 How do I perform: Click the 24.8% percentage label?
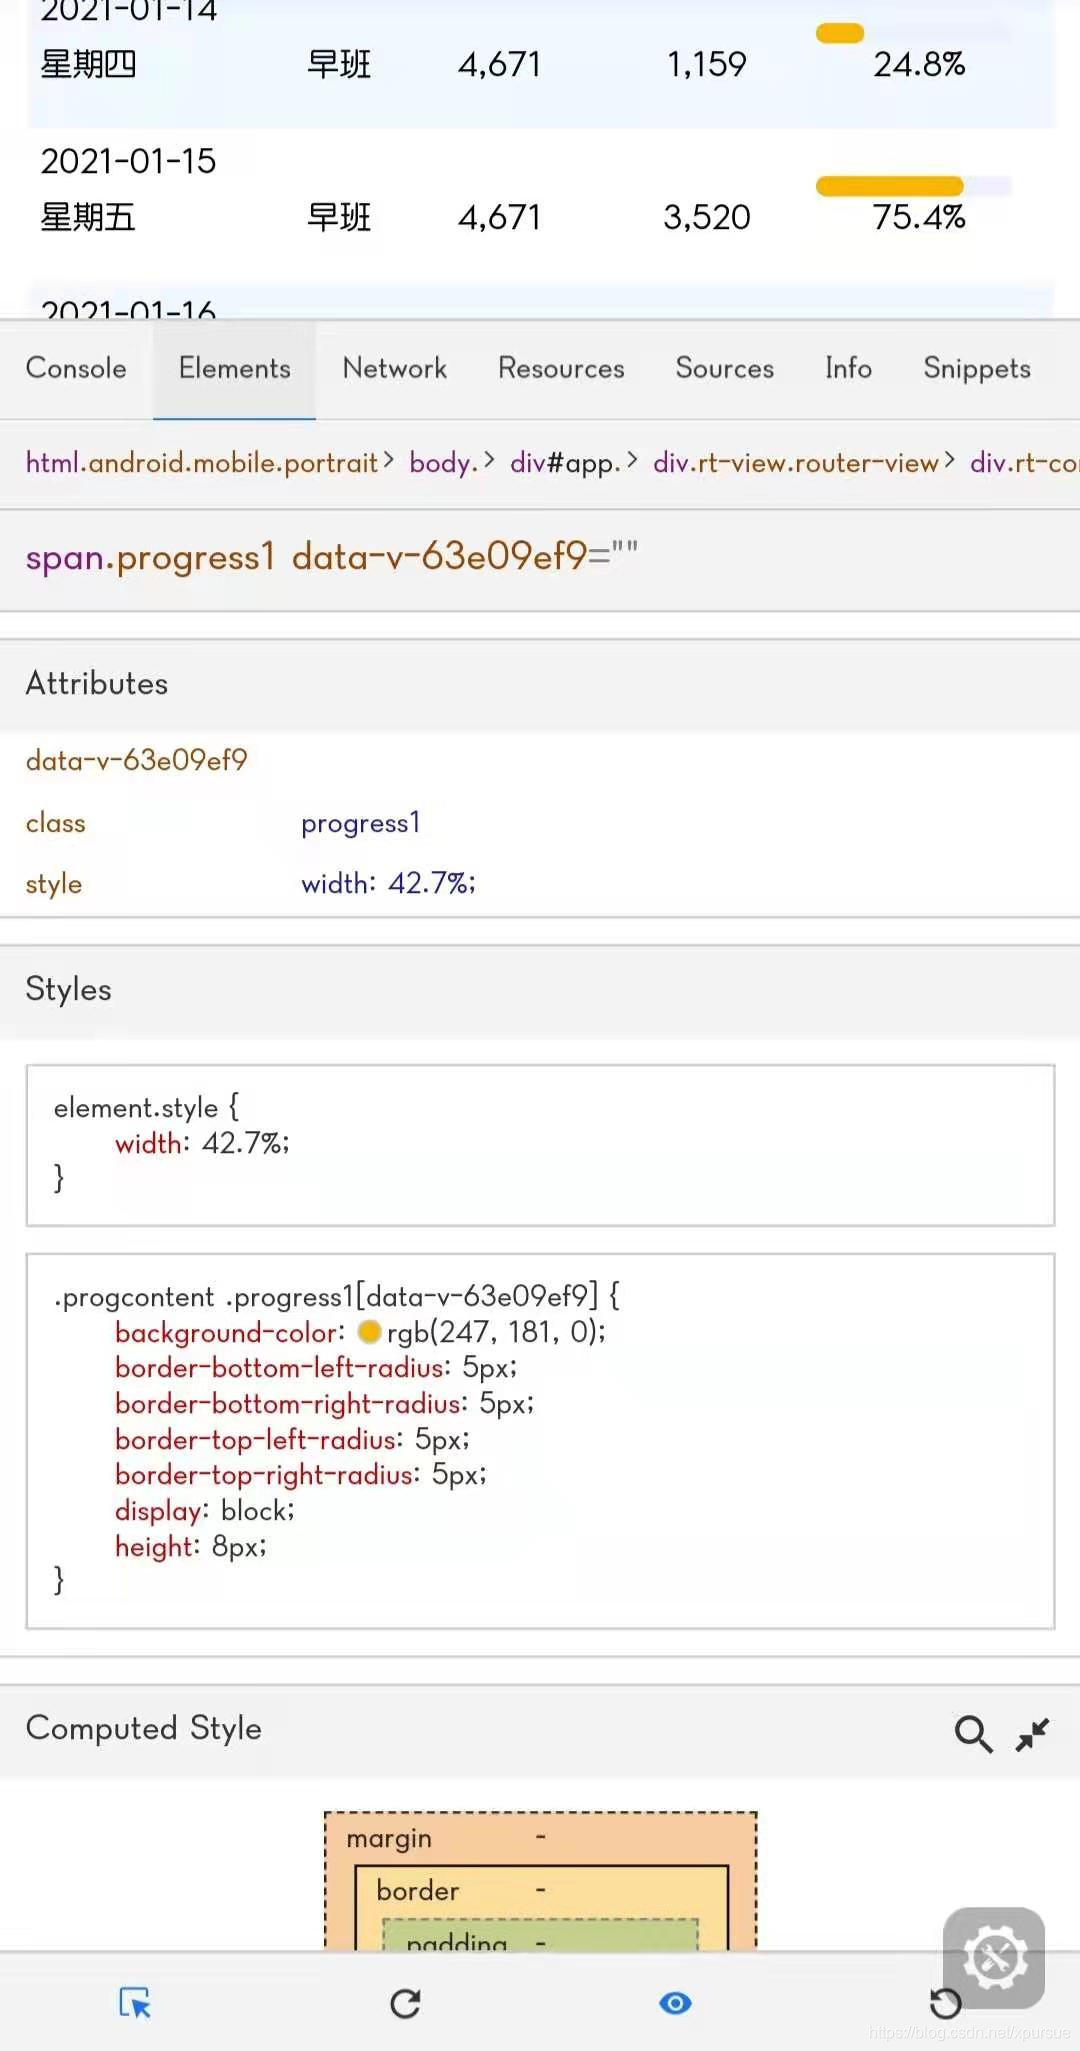(919, 65)
